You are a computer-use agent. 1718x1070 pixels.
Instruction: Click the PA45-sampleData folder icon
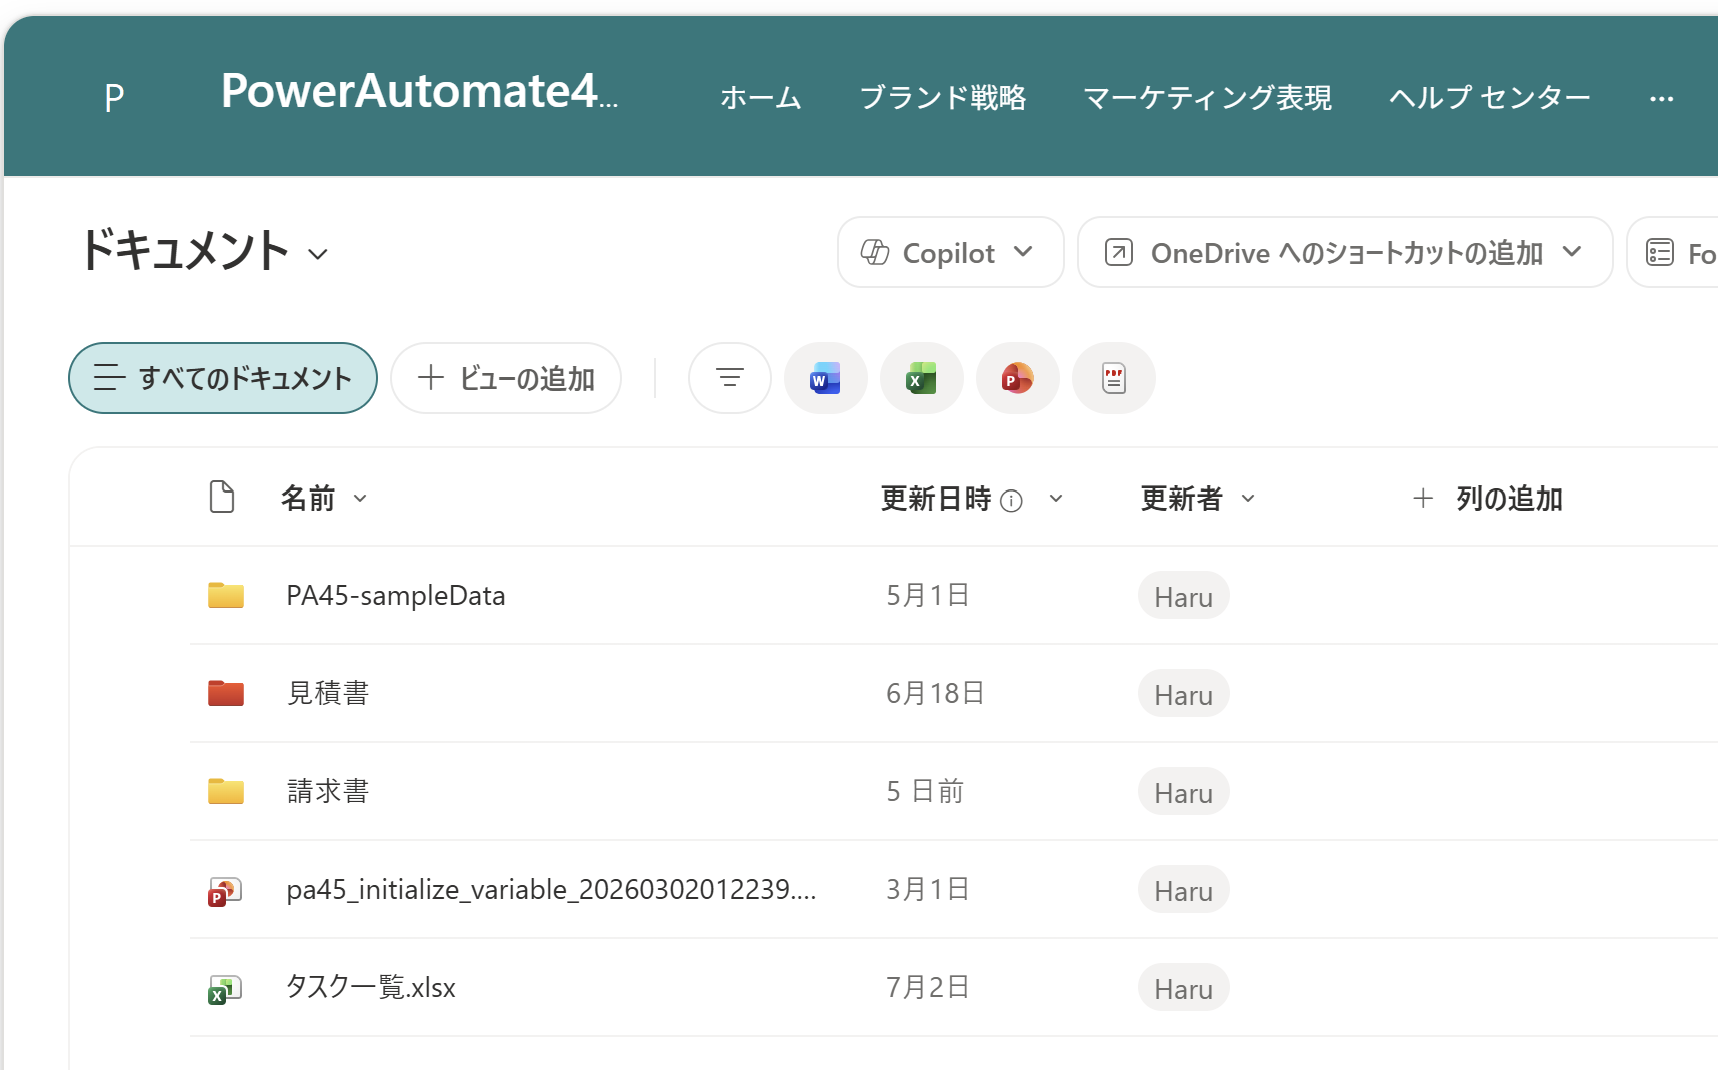pyautogui.click(x=226, y=595)
